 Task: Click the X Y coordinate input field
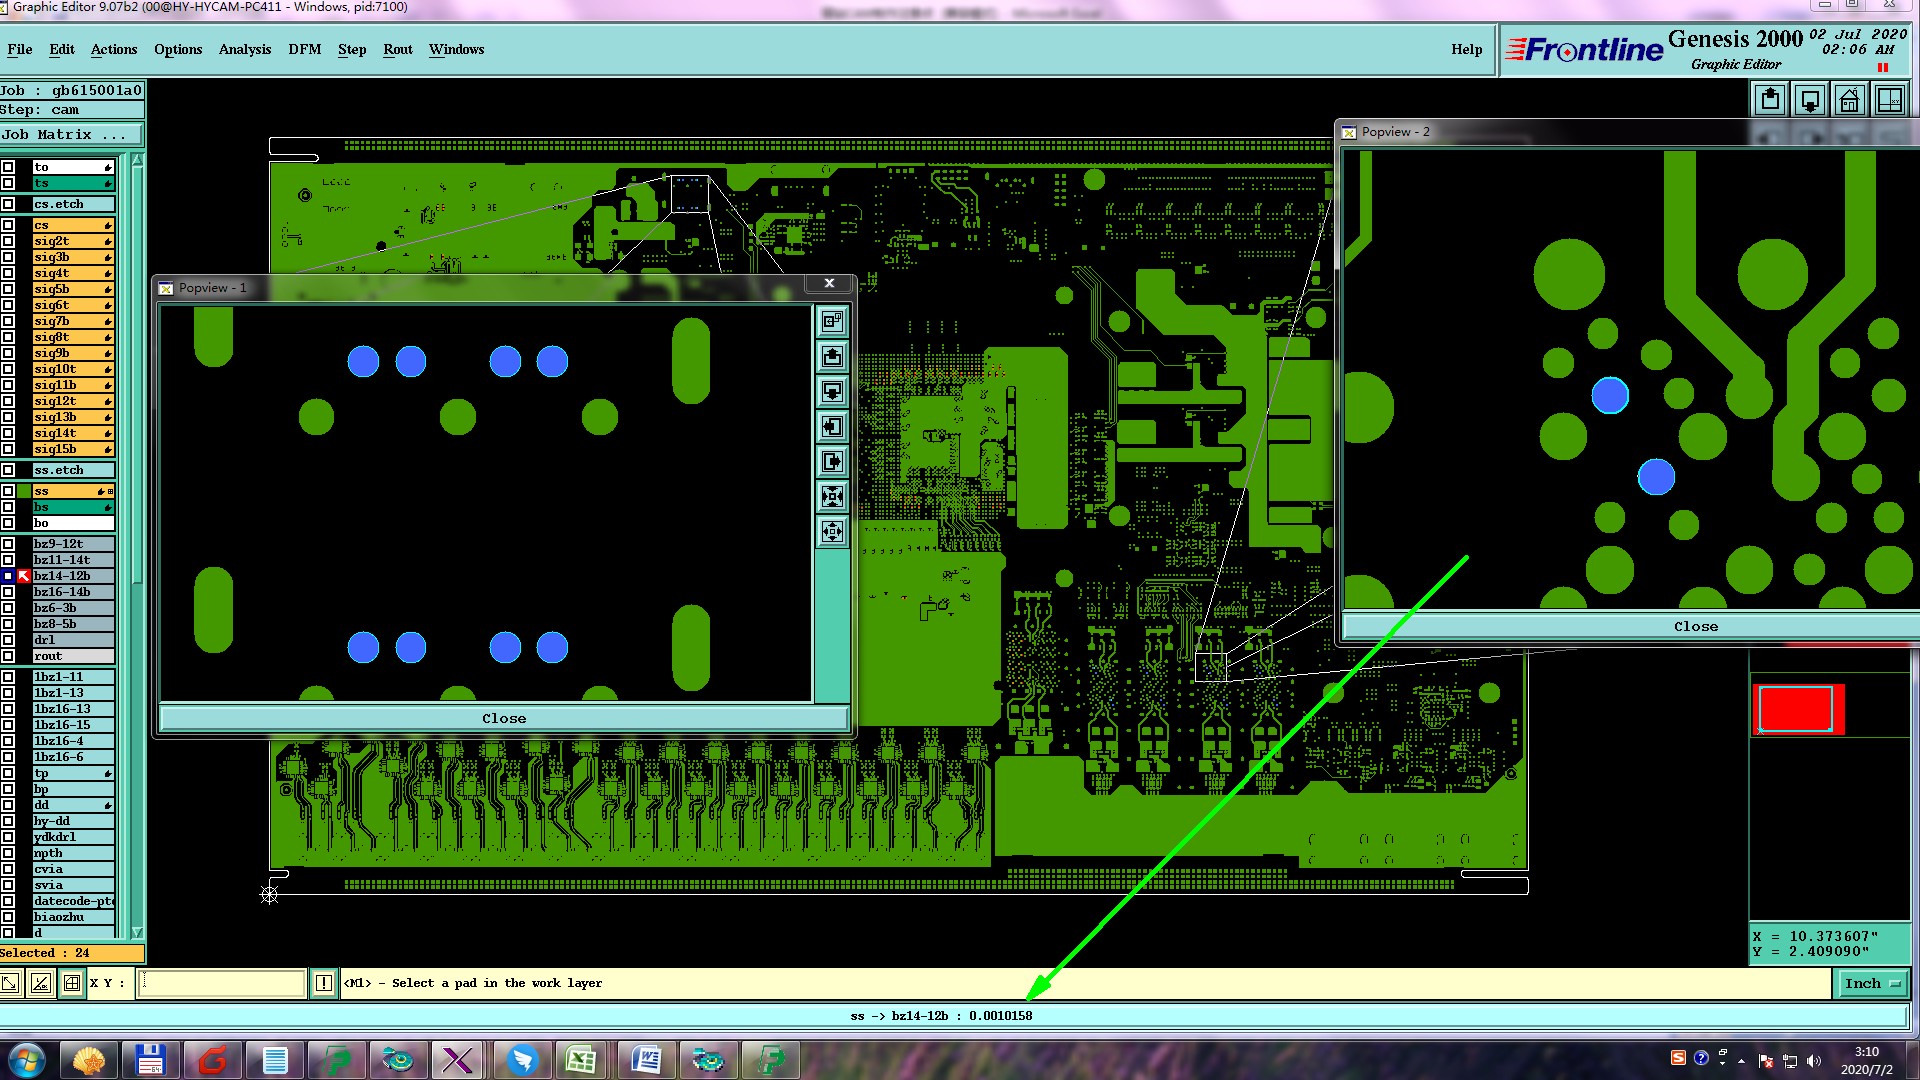coord(222,983)
